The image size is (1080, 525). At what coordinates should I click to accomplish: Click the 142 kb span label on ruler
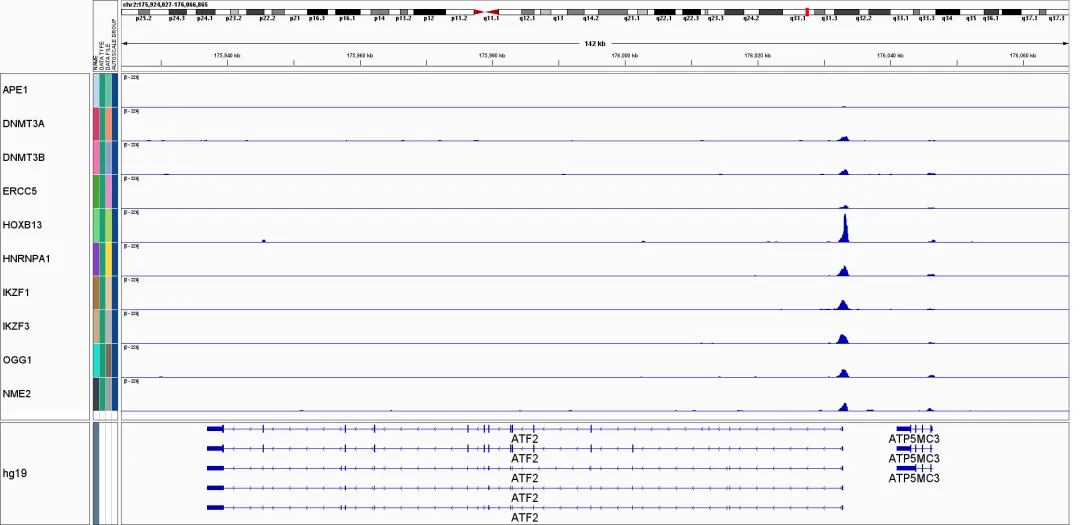(x=594, y=43)
